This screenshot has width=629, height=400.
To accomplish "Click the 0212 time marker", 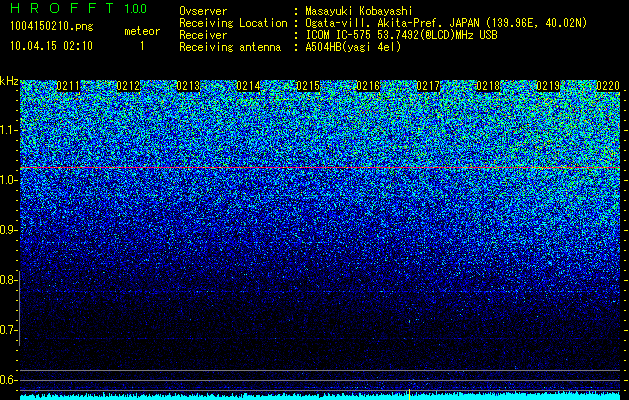I will point(128,86).
